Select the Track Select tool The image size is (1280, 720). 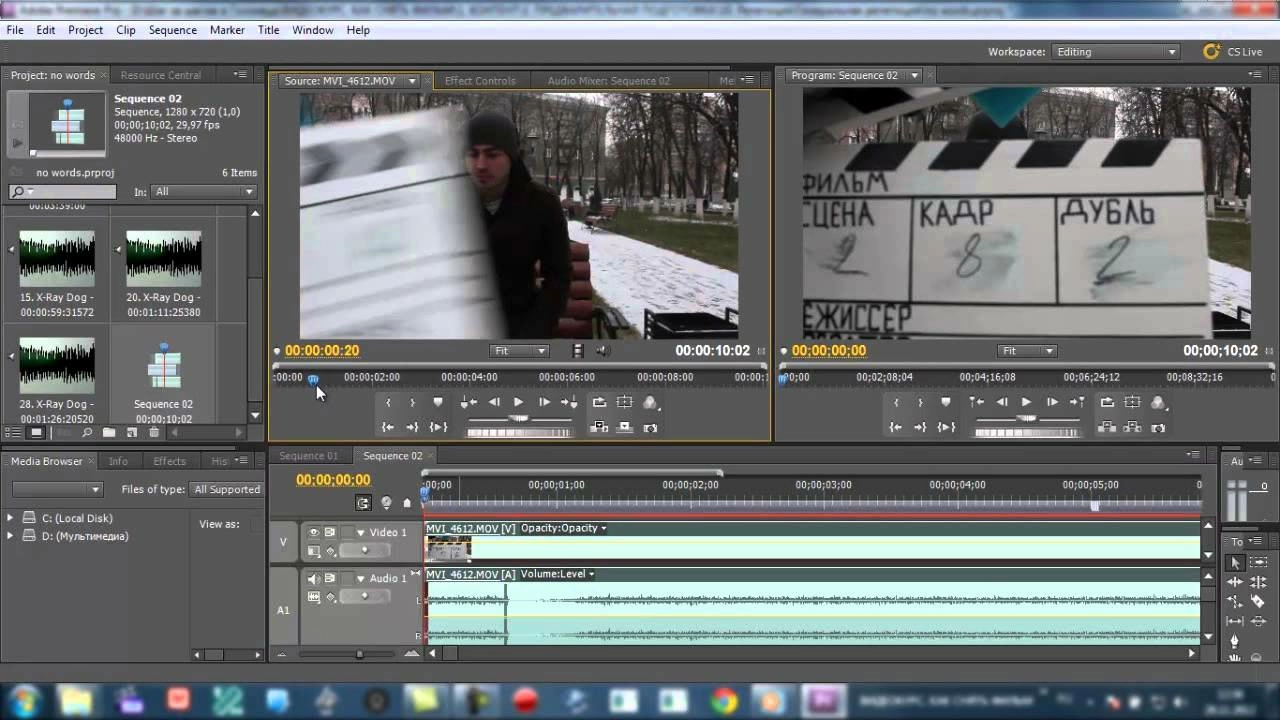[1258, 562]
